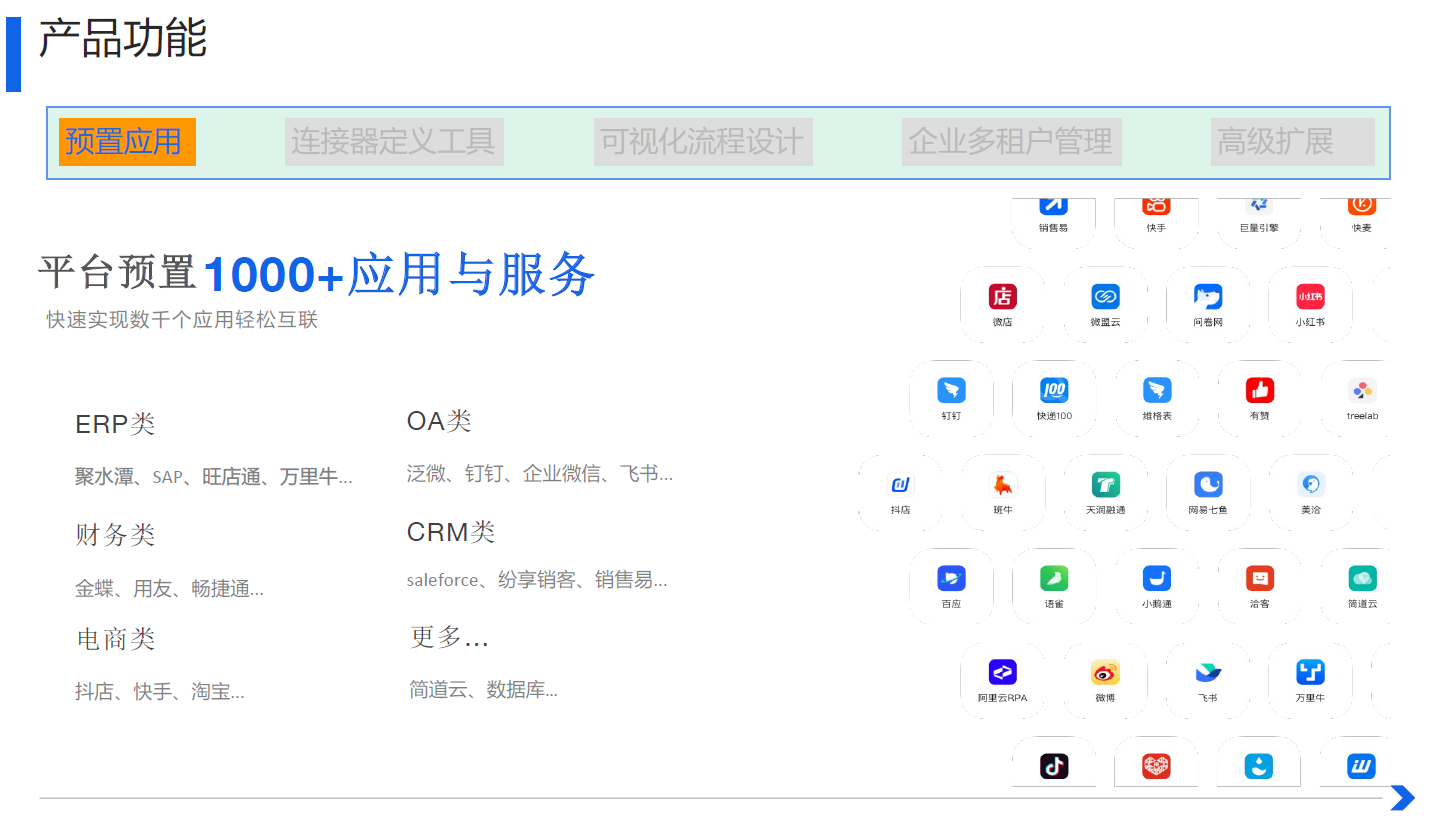
Task: Select the 巨量引擎 app icon
Action: pyautogui.click(x=1258, y=205)
